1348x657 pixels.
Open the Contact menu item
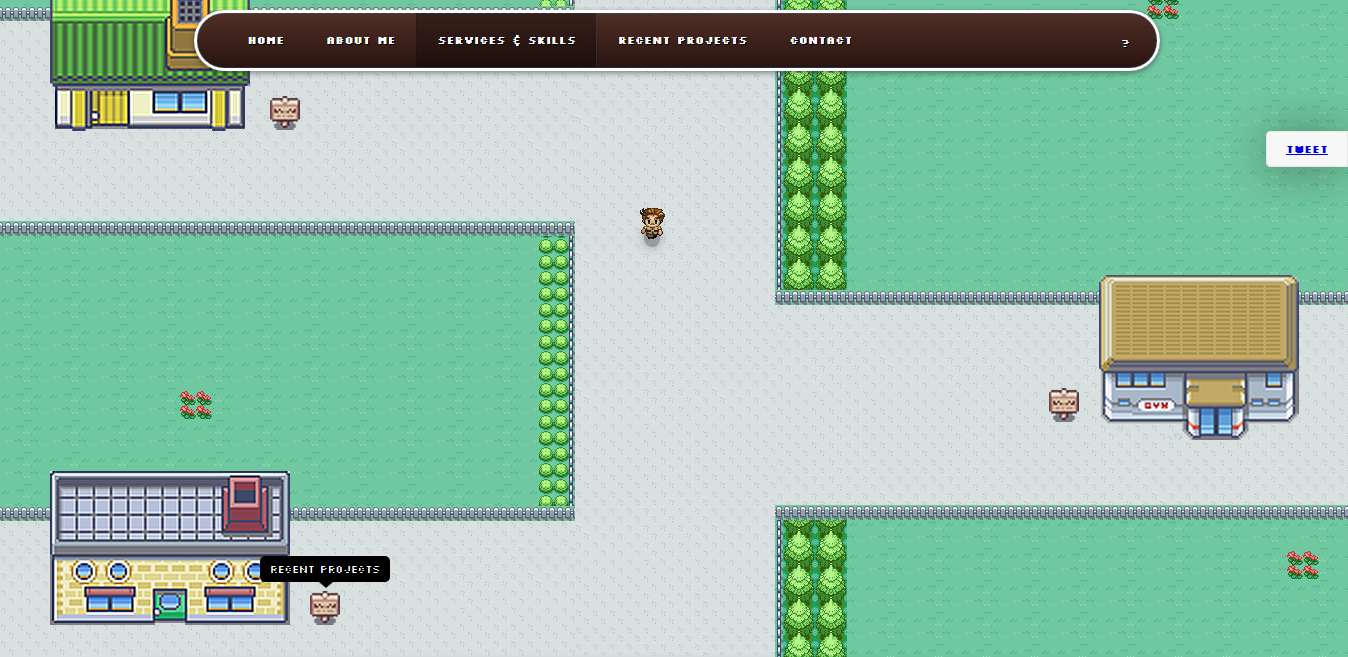coord(821,41)
